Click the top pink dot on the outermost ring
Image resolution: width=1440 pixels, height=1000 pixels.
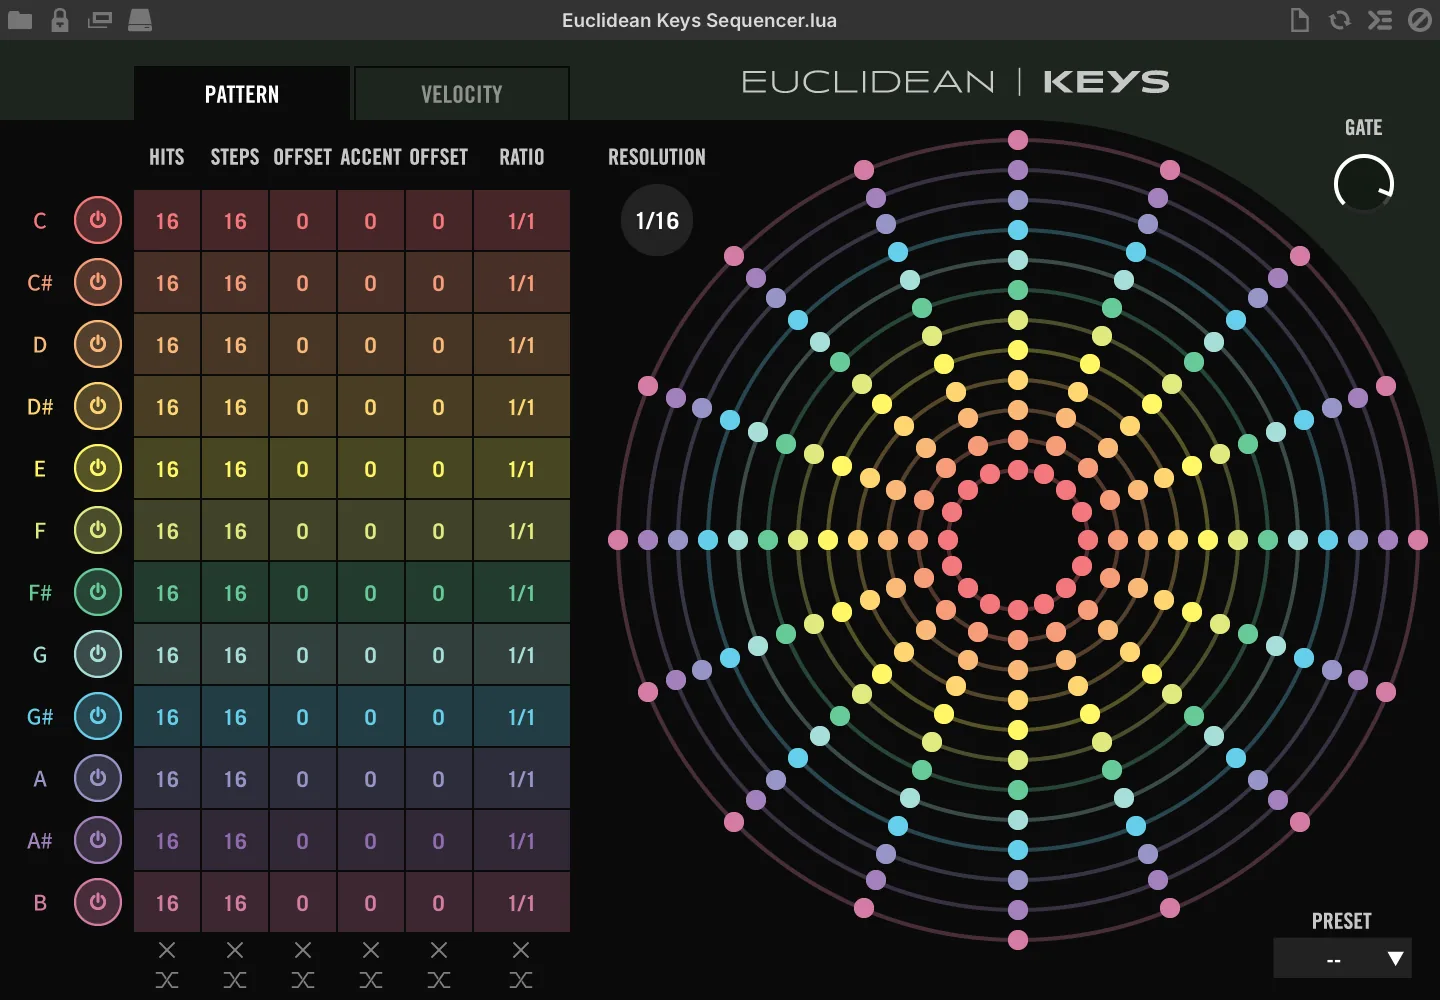pos(1018,140)
